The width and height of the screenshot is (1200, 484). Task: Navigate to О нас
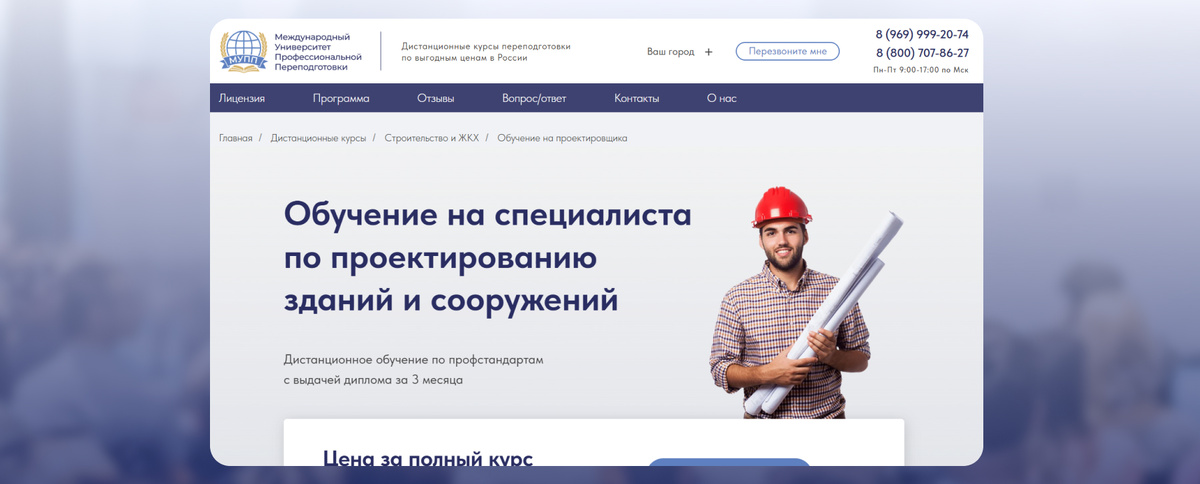pyautogui.click(x=722, y=98)
